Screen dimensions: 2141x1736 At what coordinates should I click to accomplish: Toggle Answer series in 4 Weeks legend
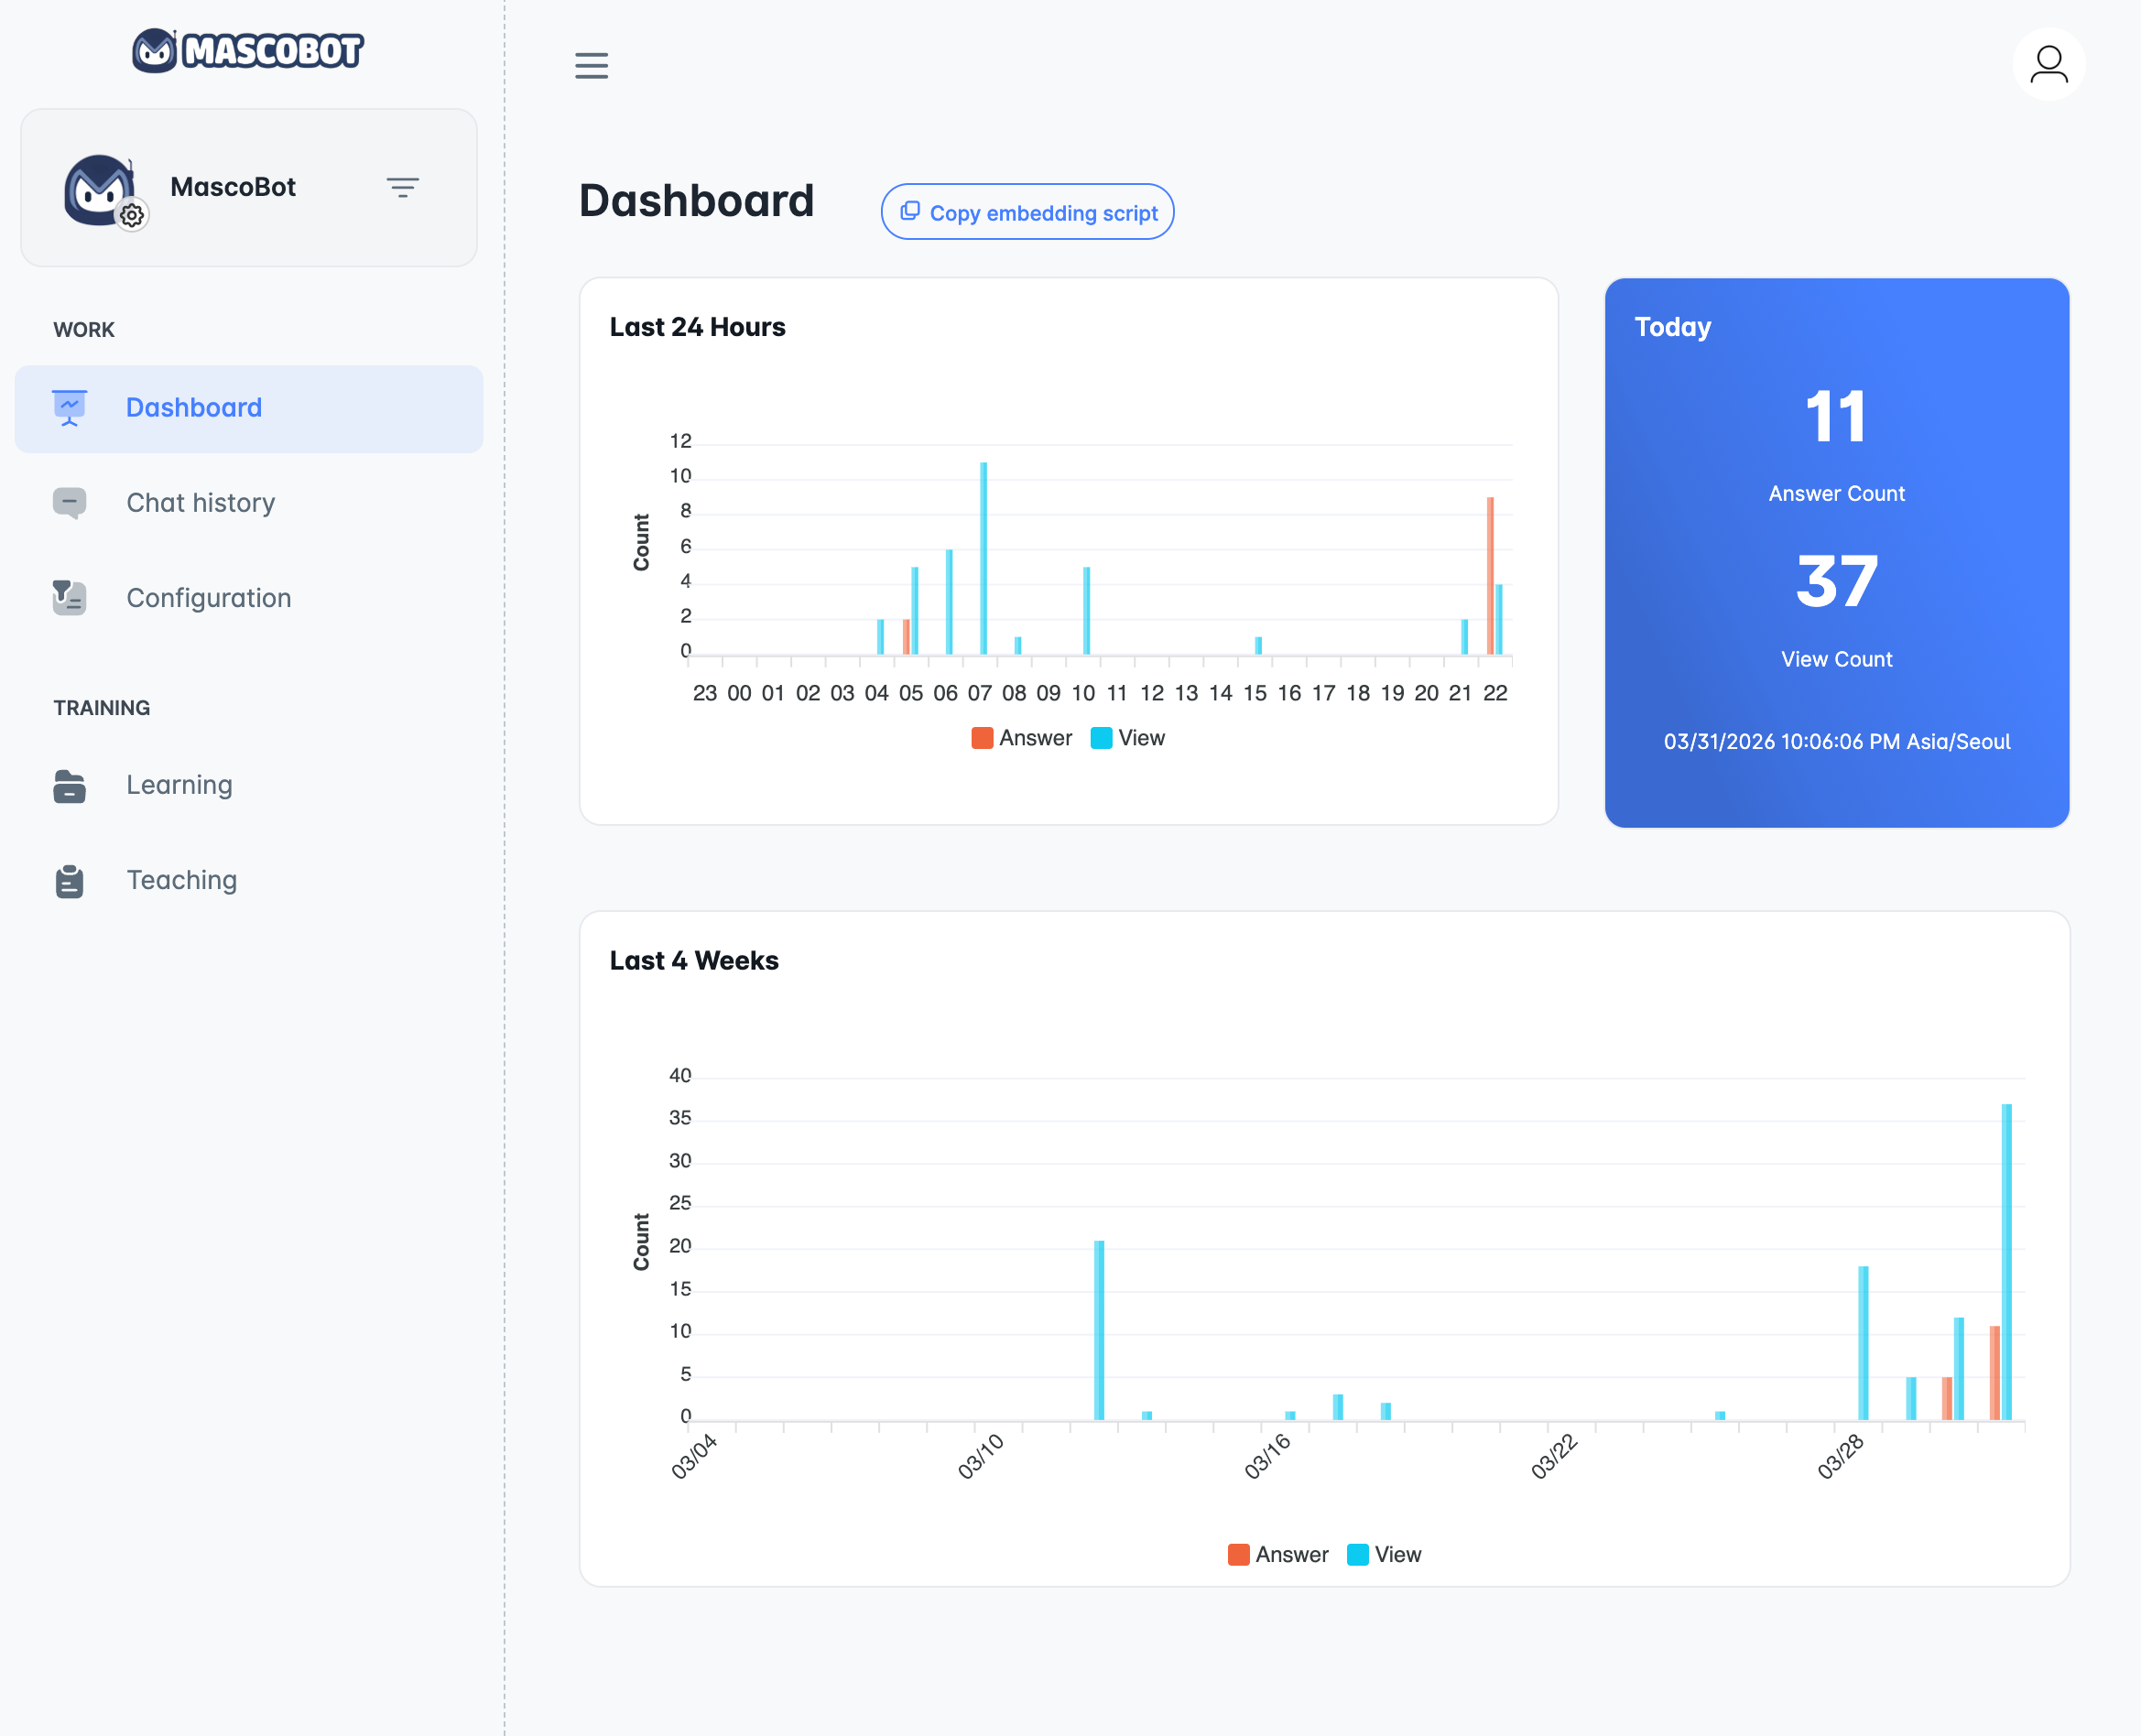pos(1278,1555)
